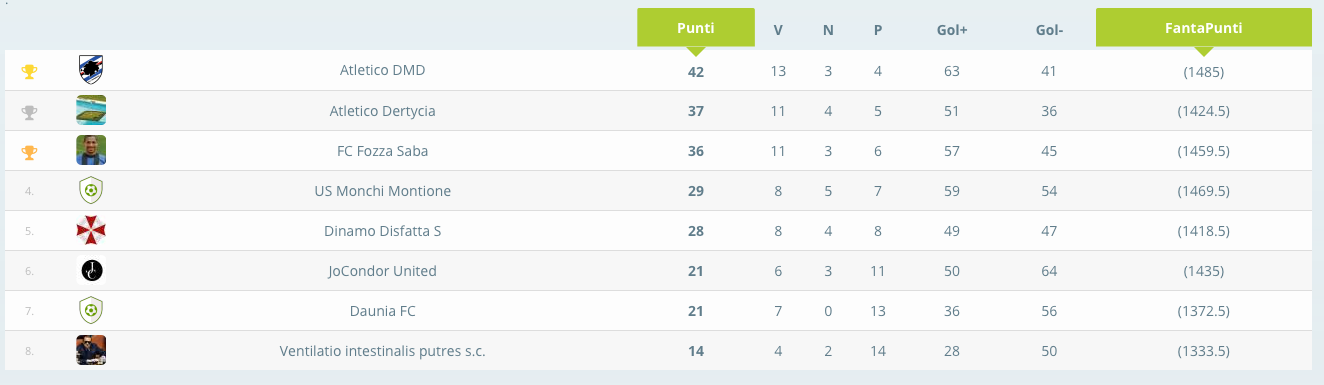1324x385 pixels.
Task: Sort standings by the Punti column
Action: [x=696, y=28]
